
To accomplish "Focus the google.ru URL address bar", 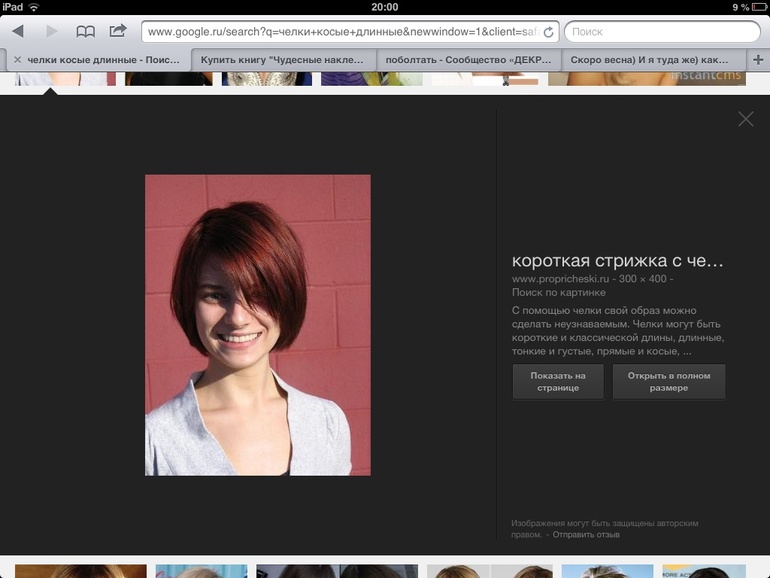I will pos(340,32).
